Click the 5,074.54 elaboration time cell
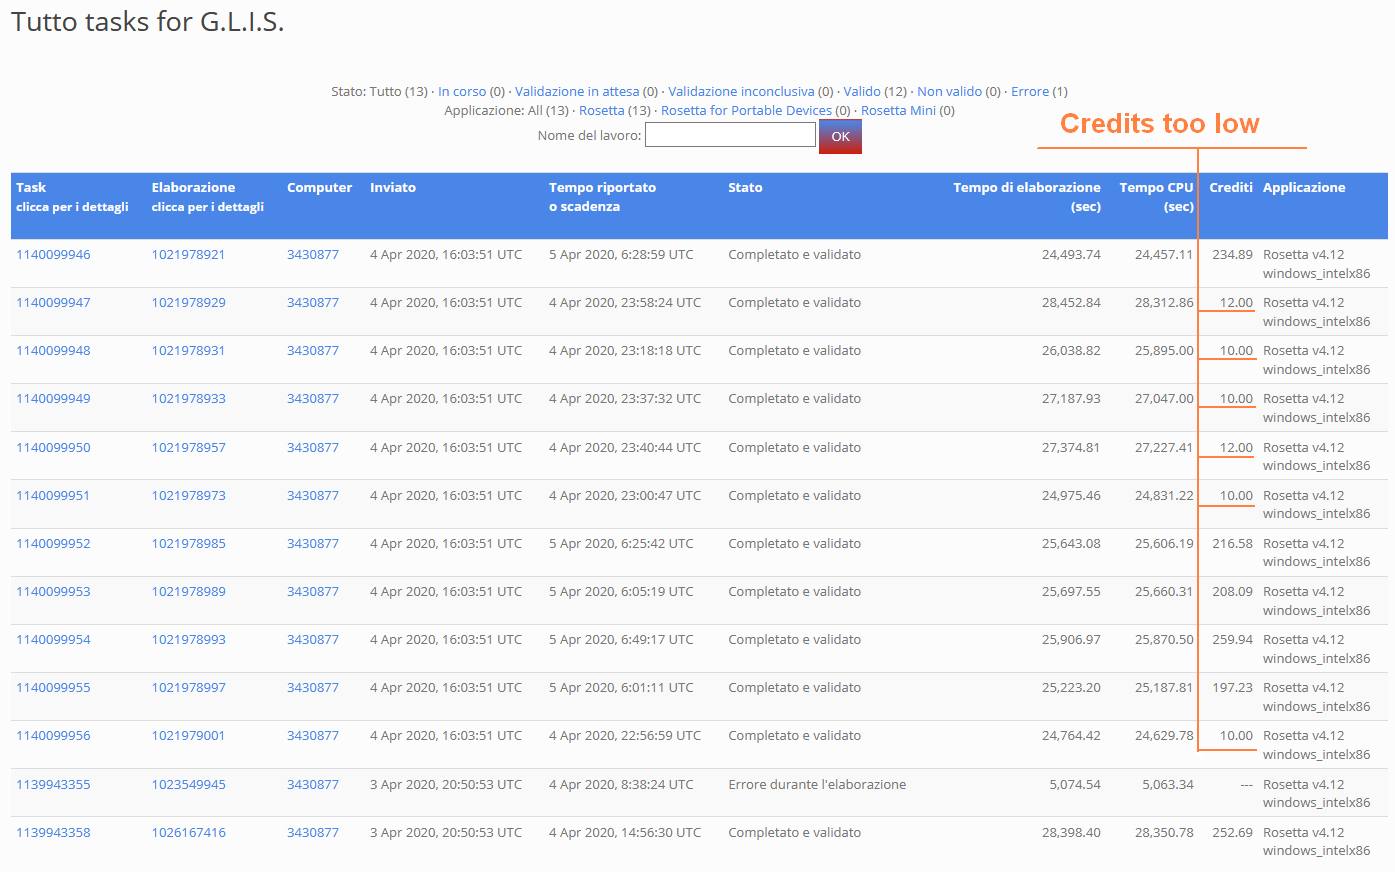1395x872 pixels. point(1074,784)
